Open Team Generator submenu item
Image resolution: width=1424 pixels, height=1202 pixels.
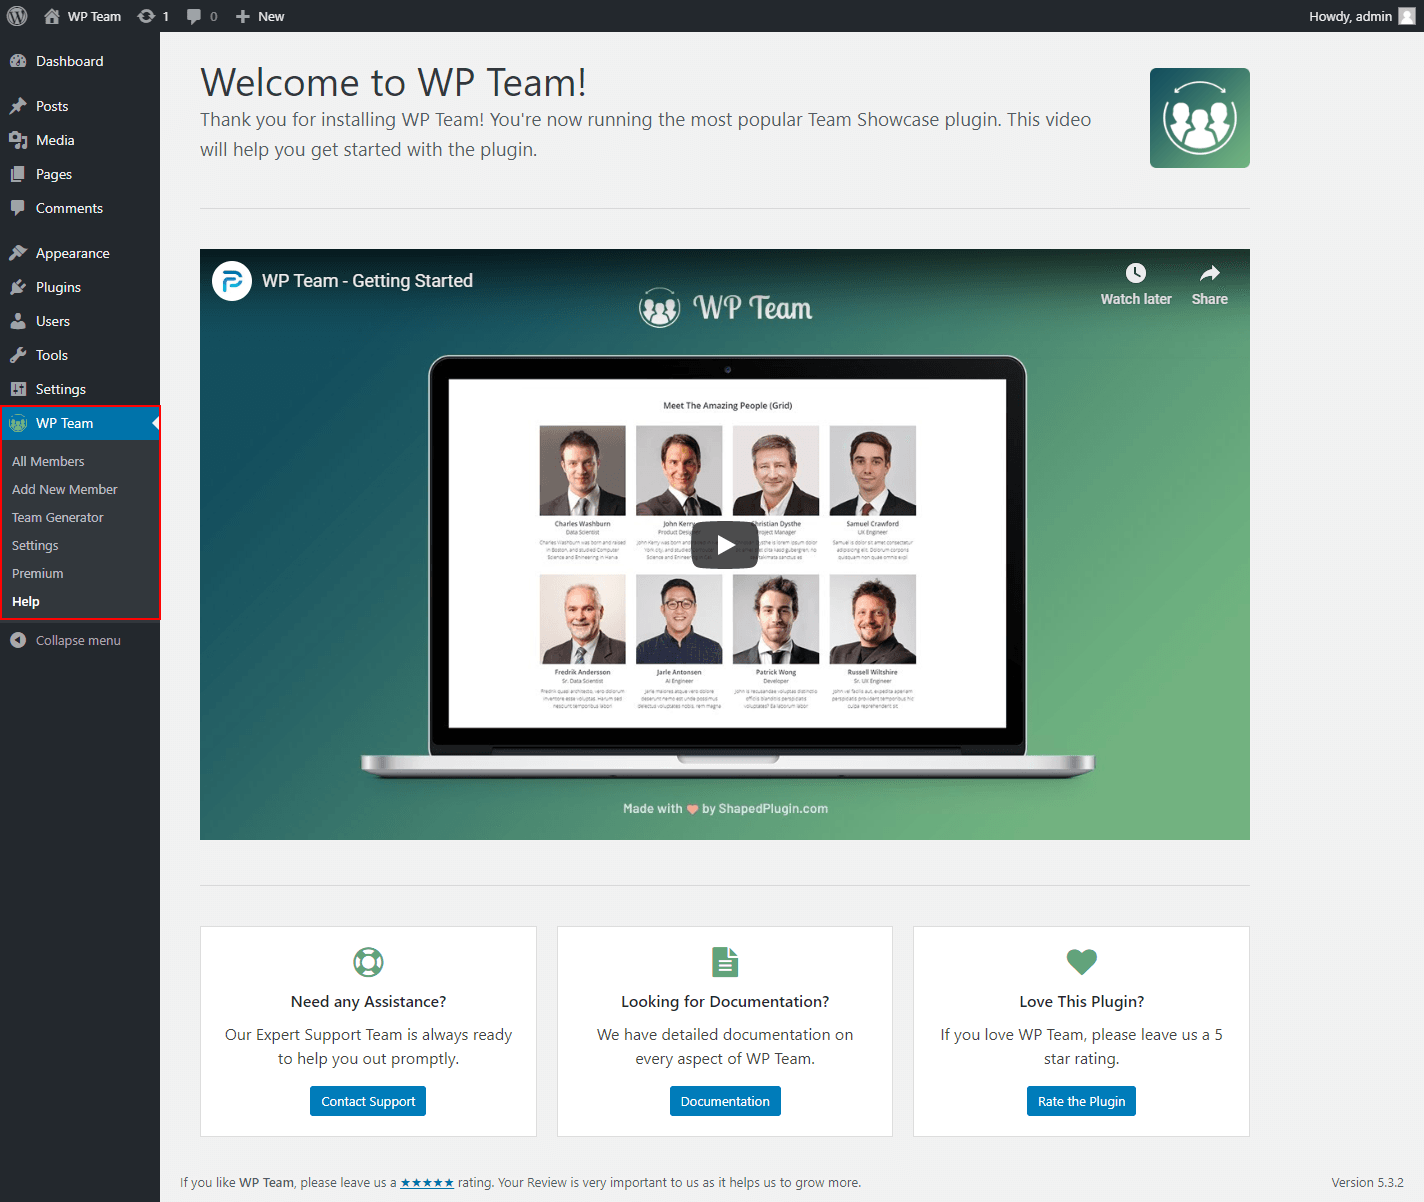pyautogui.click(x=58, y=517)
